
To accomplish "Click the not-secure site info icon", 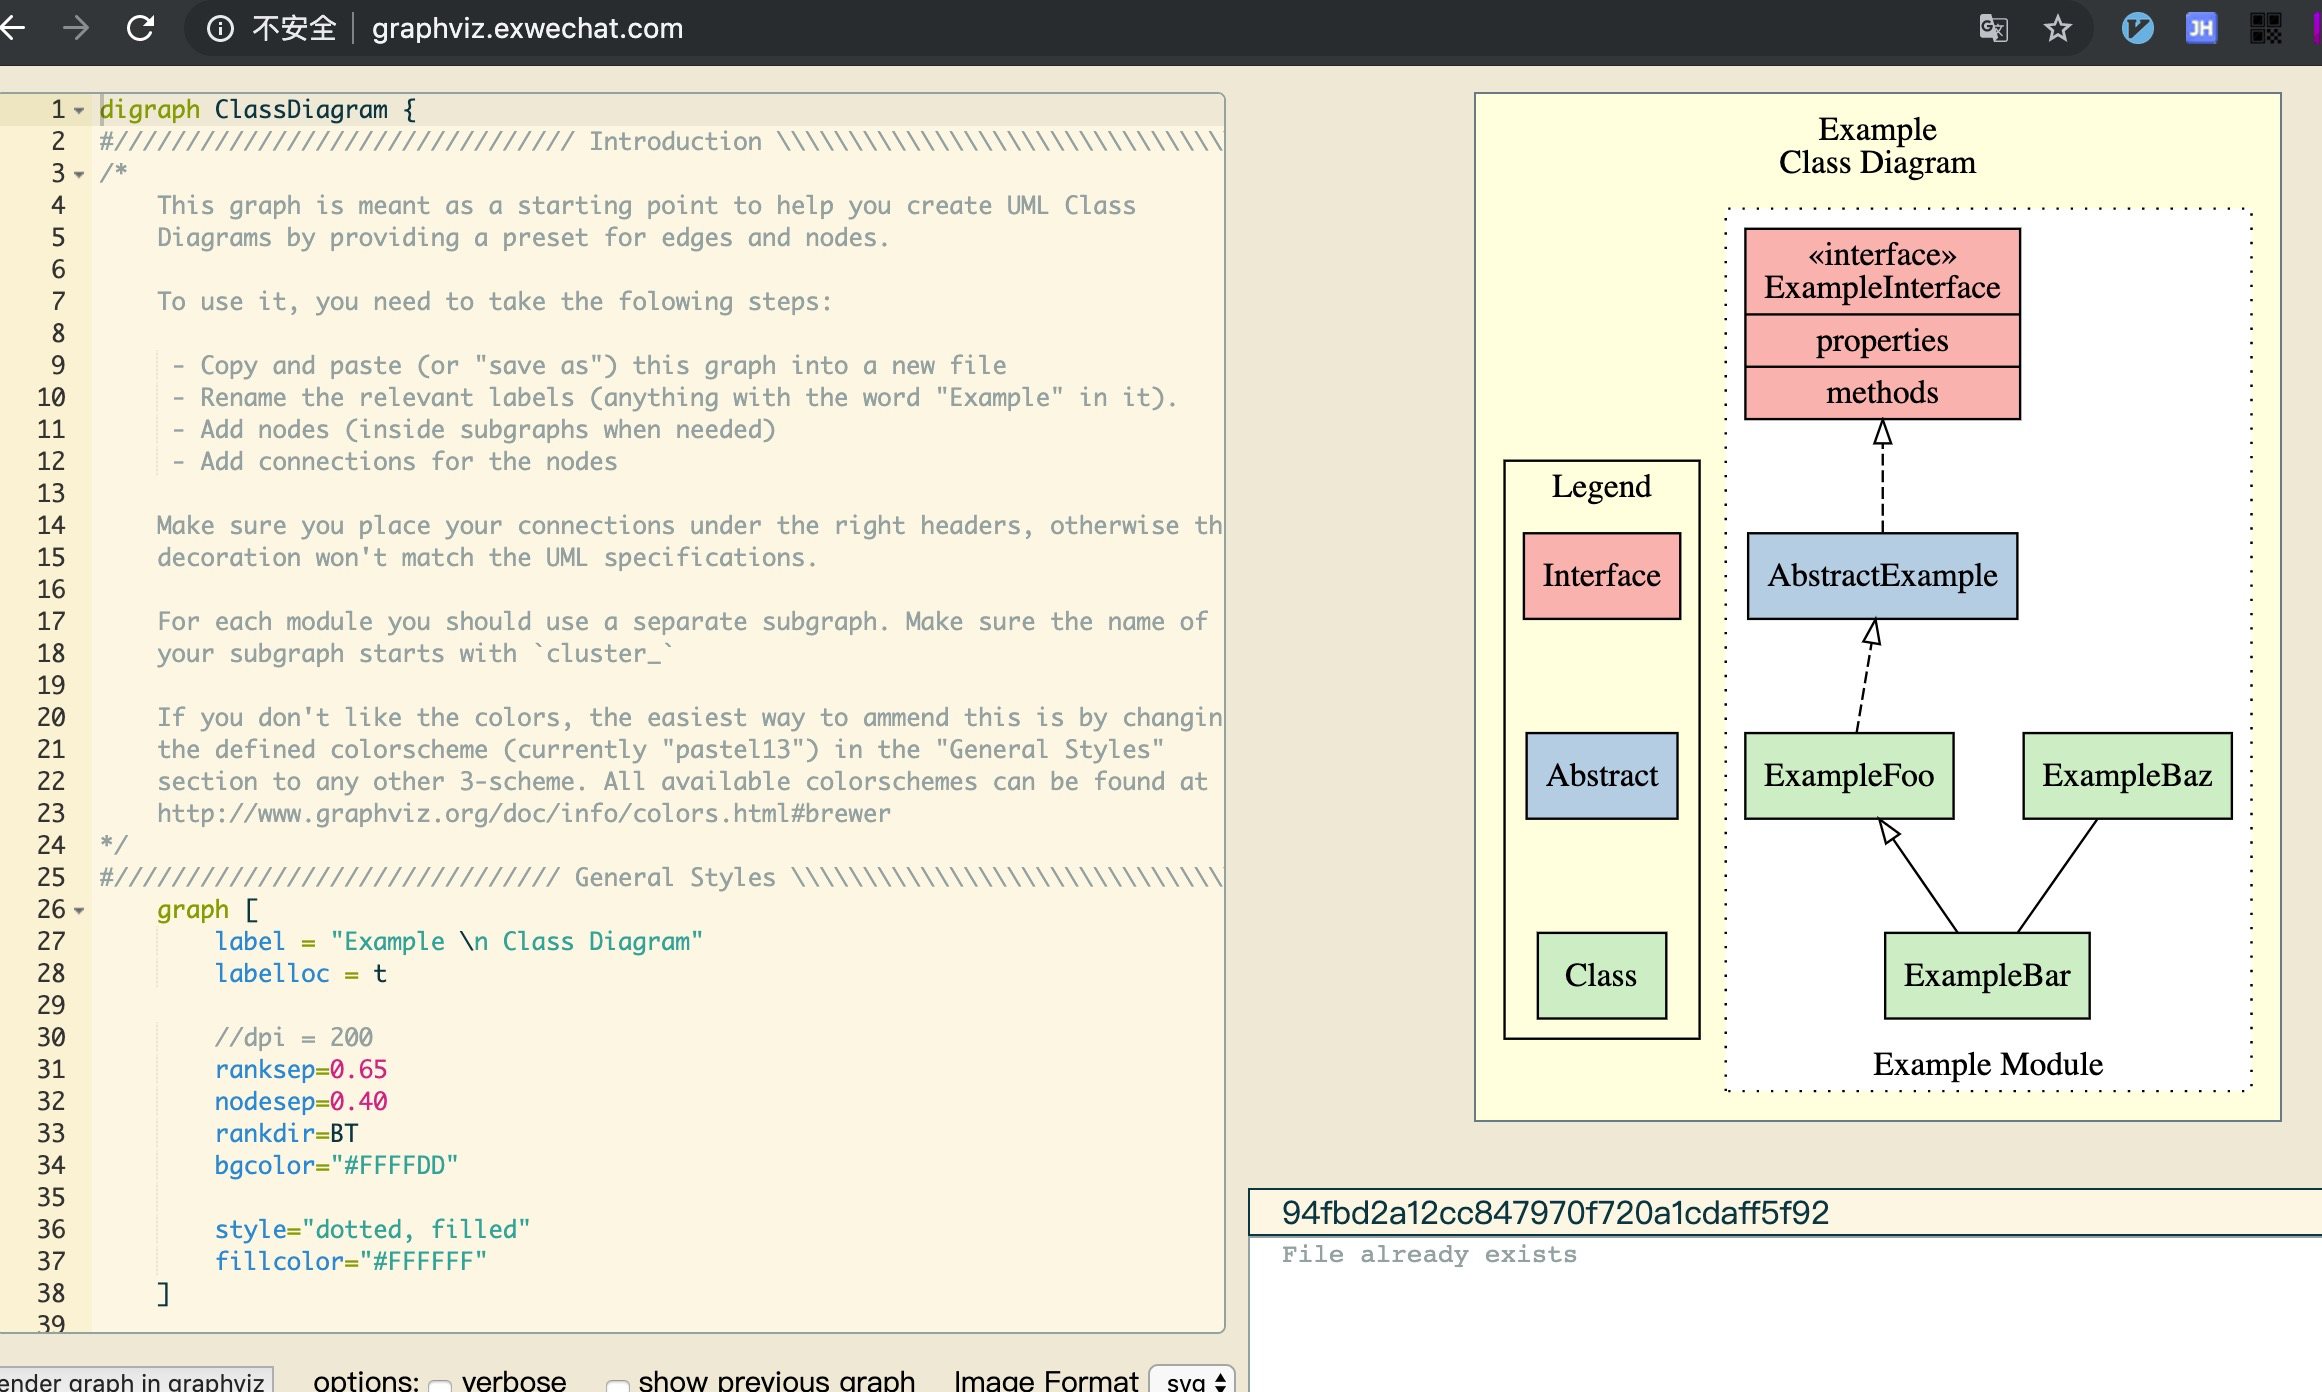I will (x=220, y=29).
